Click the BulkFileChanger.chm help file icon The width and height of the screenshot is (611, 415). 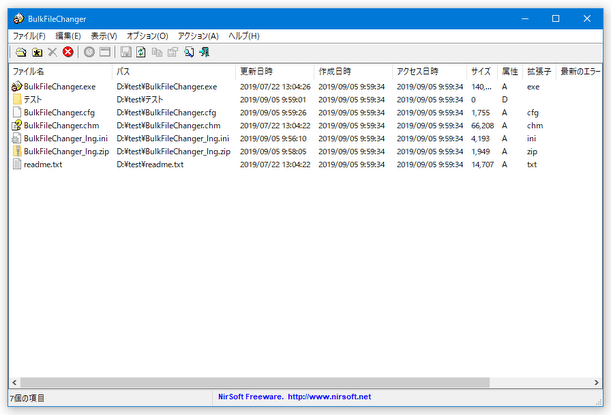coord(17,125)
